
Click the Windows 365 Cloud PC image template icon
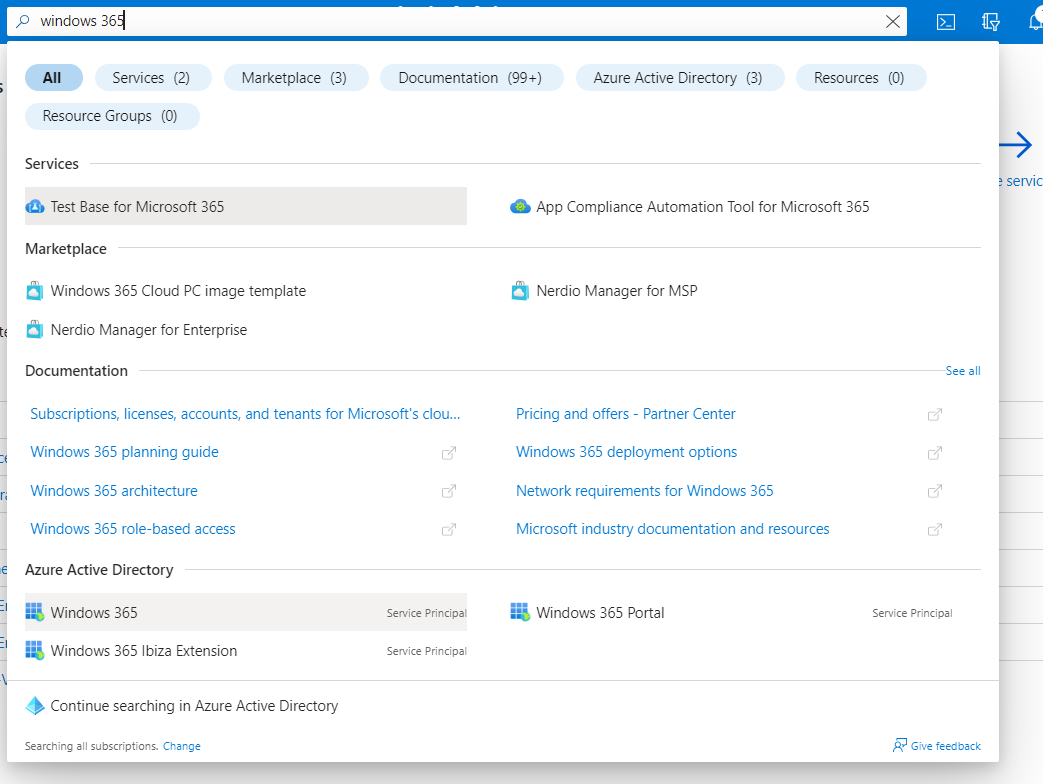tap(35, 290)
